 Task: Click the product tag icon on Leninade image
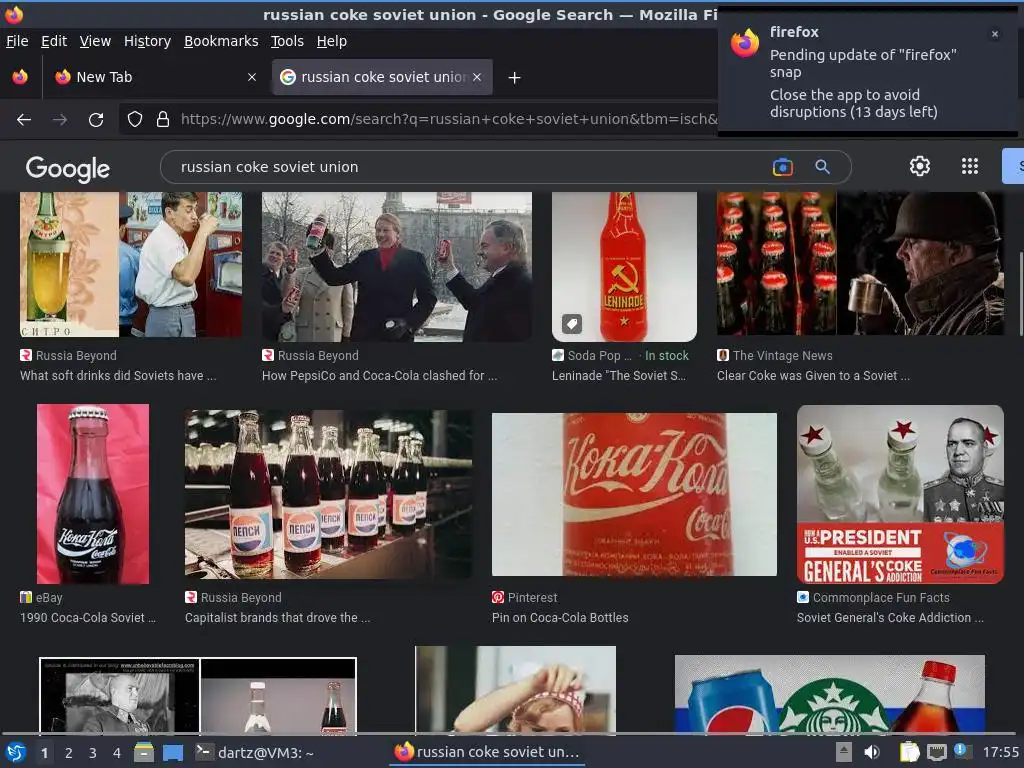click(571, 323)
